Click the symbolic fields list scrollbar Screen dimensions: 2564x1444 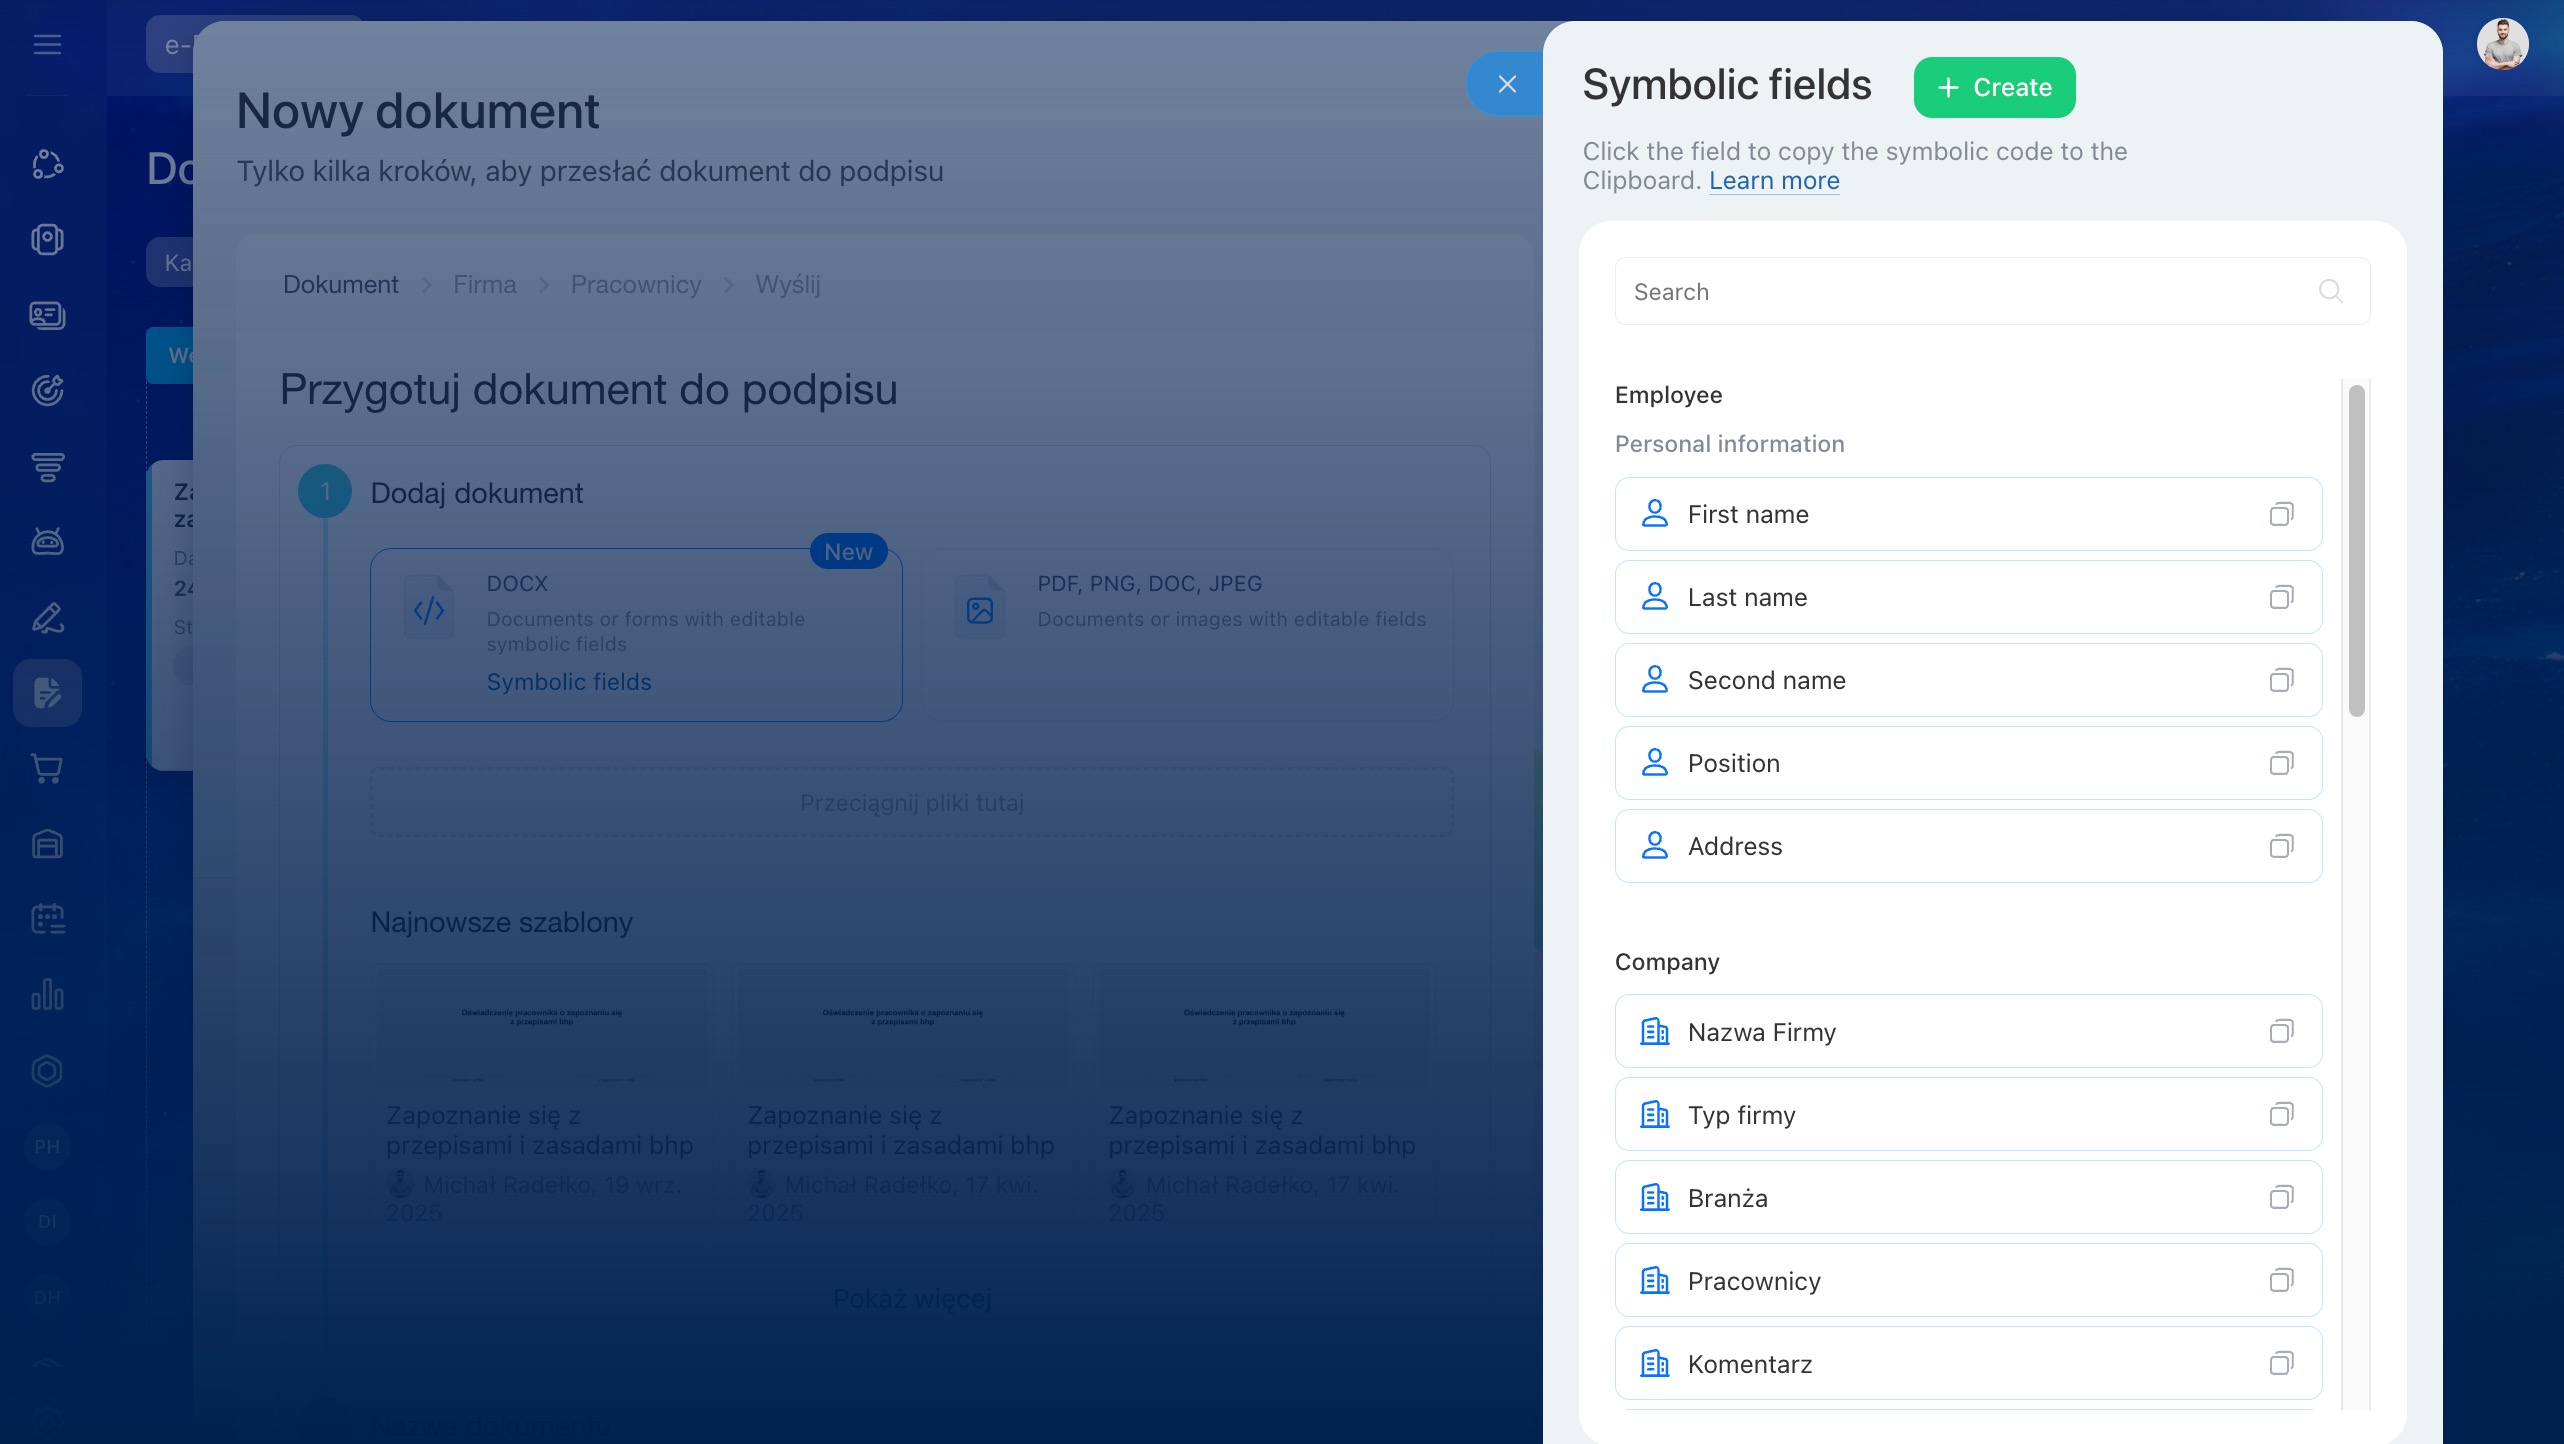[2357, 550]
